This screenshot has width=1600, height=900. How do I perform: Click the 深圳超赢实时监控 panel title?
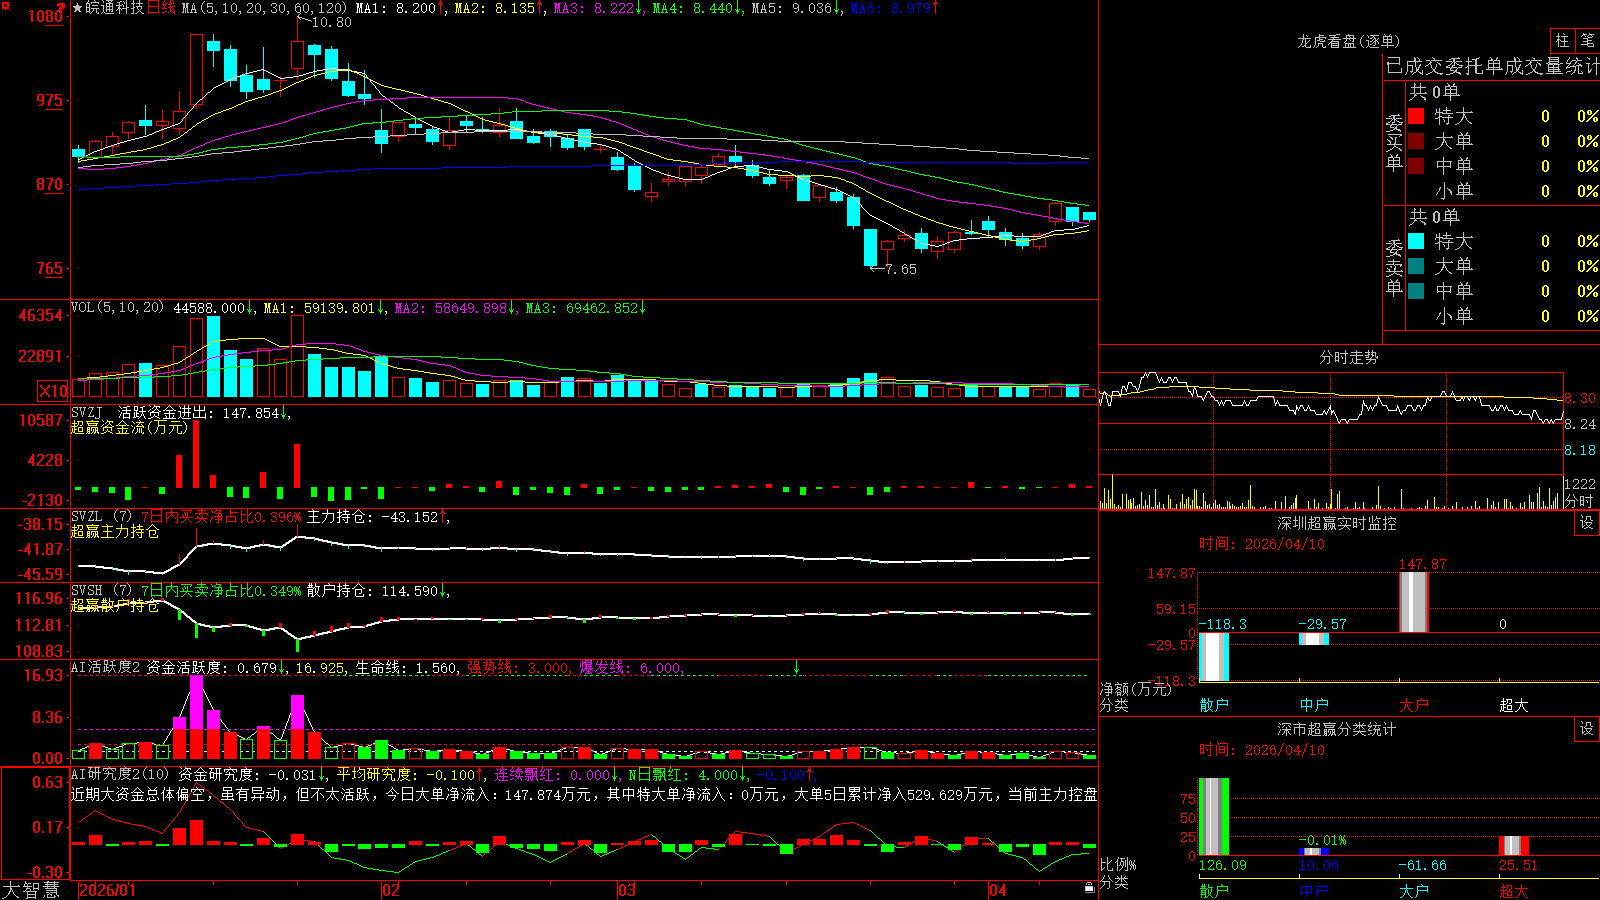(1337, 523)
